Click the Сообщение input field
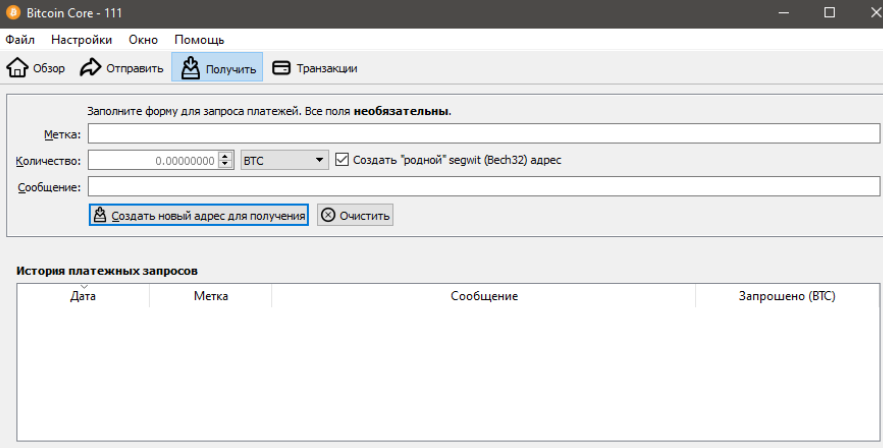The width and height of the screenshot is (883, 448). 484,187
